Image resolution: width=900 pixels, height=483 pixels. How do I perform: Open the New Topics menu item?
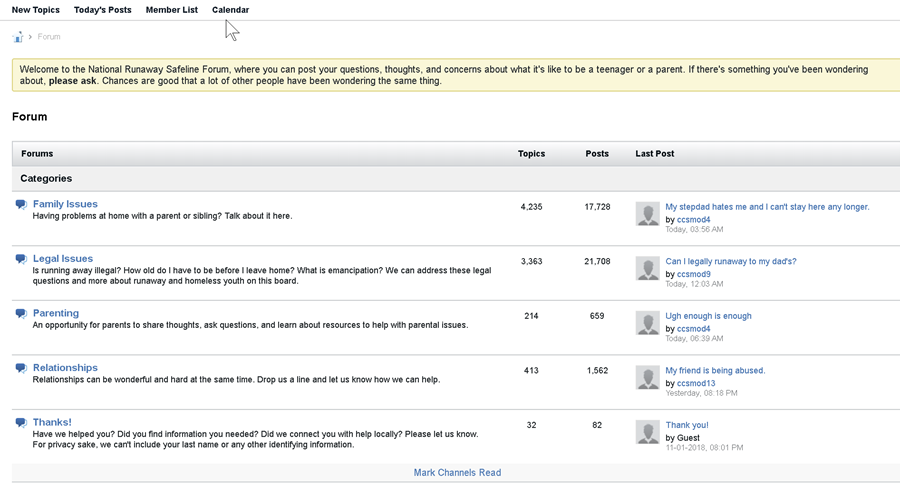36,10
